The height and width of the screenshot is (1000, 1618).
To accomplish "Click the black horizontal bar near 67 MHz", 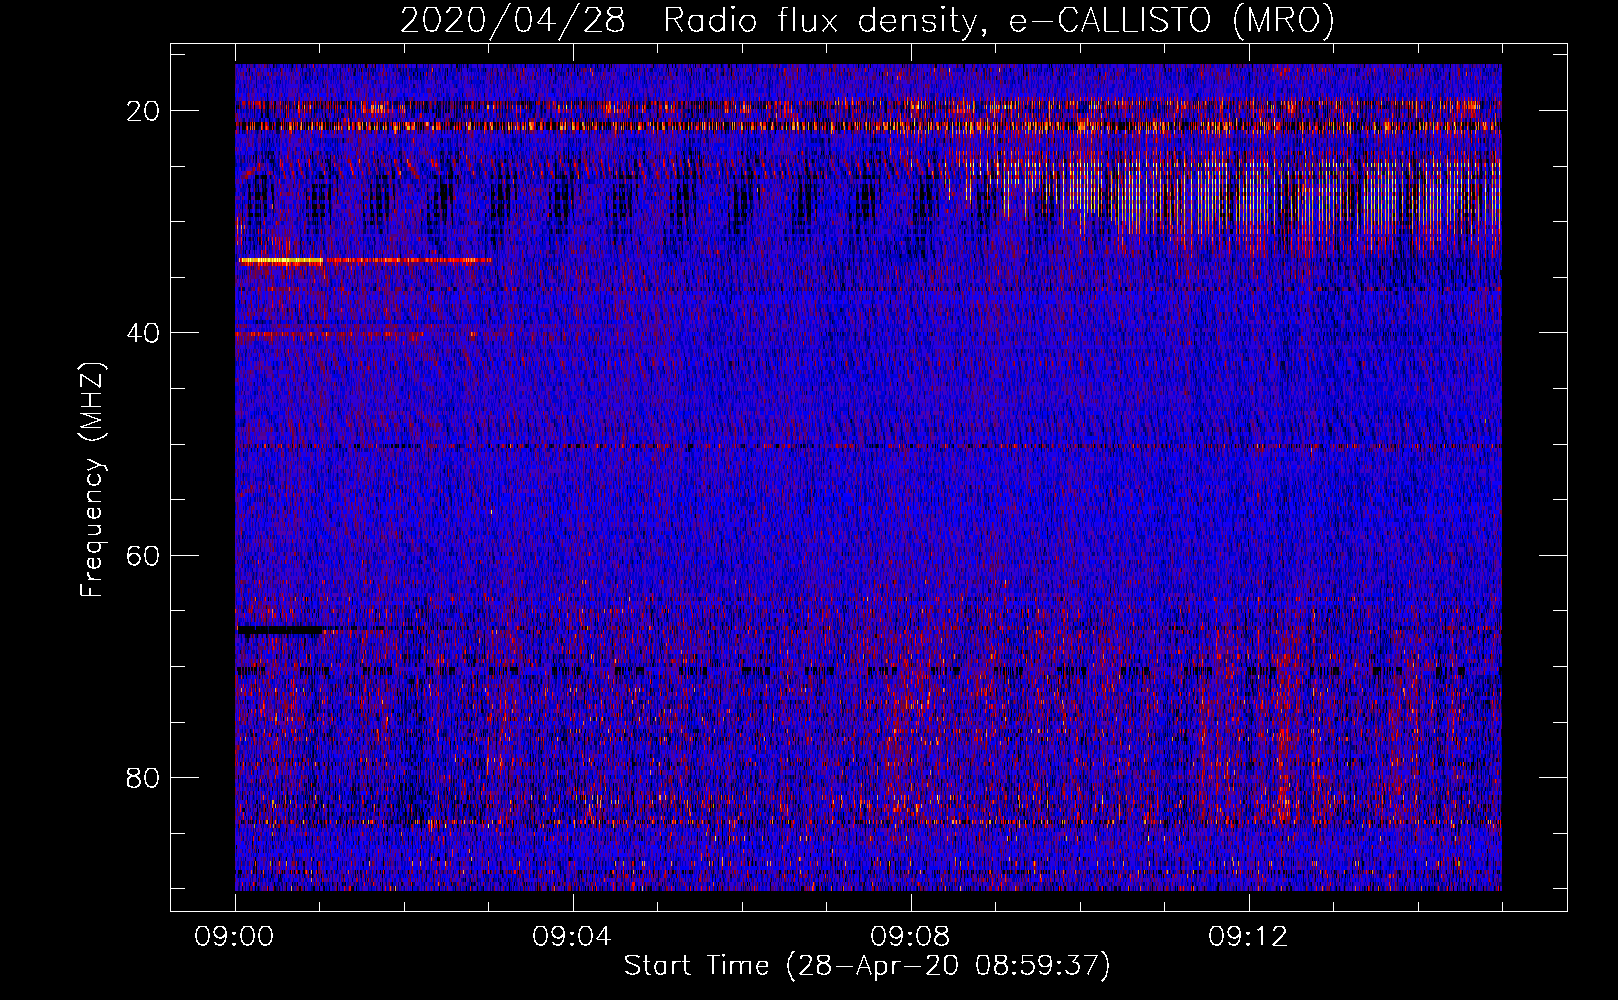I will point(281,630).
